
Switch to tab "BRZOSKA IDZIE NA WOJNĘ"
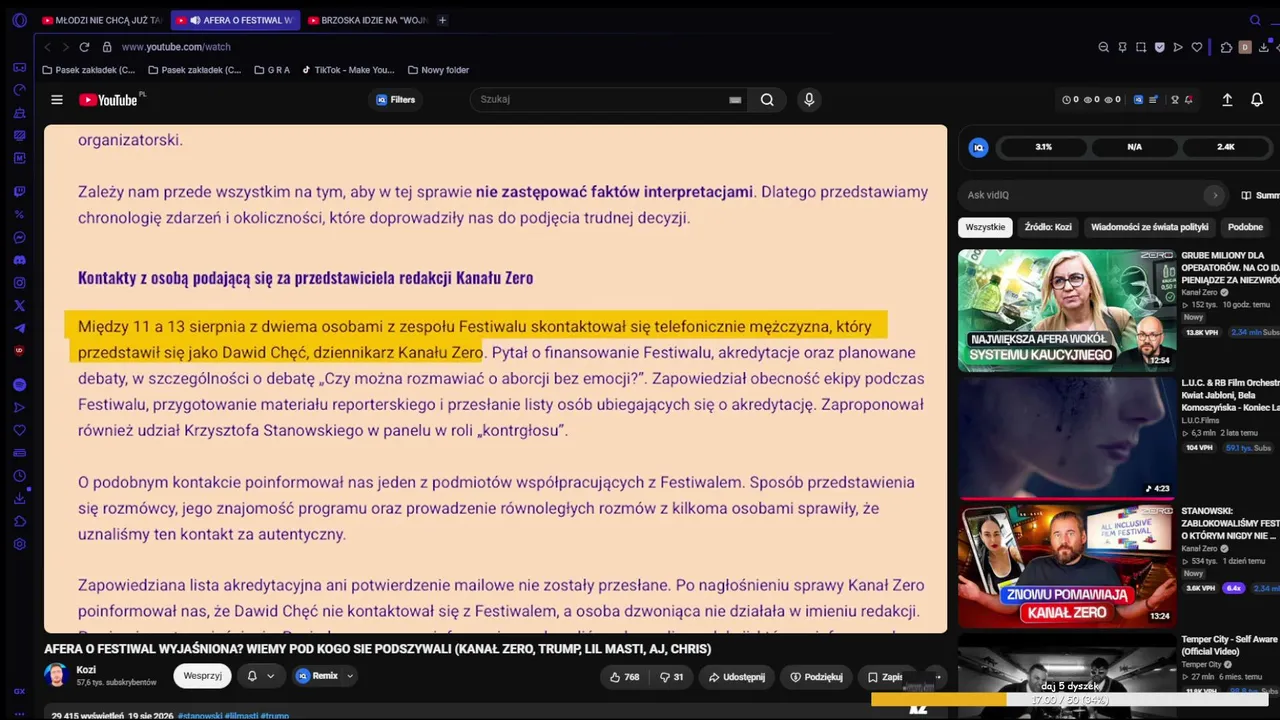tap(367, 20)
